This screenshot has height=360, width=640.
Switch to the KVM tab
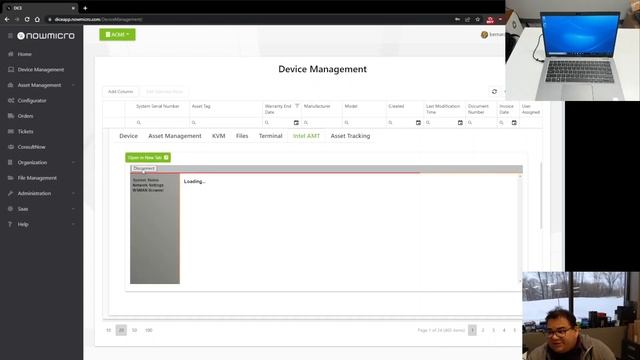pyautogui.click(x=218, y=136)
